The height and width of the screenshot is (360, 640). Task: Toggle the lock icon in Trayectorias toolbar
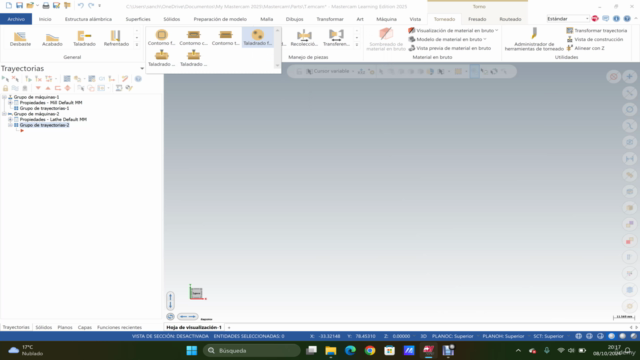coord(5,88)
